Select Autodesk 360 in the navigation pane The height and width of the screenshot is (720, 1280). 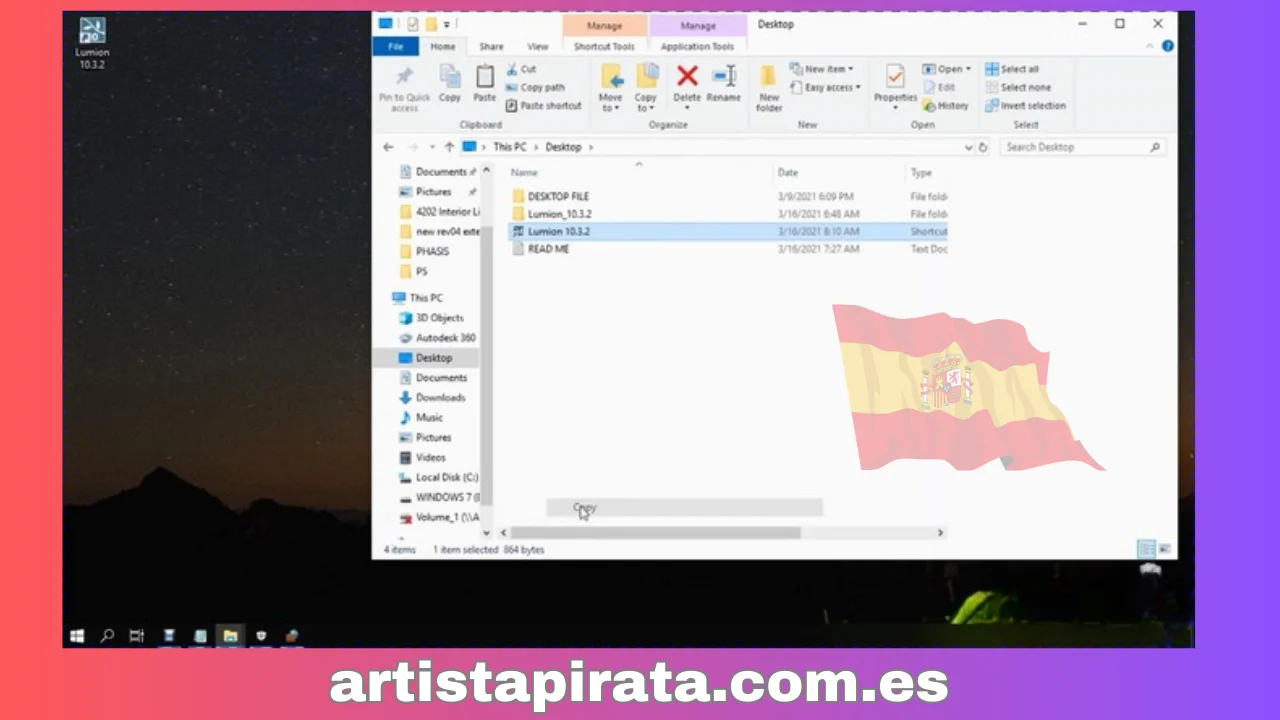tap(445, 338)
